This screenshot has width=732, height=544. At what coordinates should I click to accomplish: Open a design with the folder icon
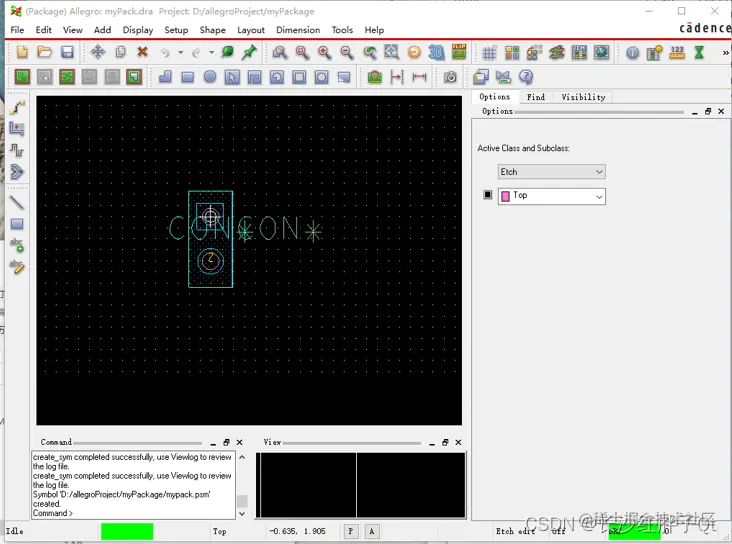(44, 52)
